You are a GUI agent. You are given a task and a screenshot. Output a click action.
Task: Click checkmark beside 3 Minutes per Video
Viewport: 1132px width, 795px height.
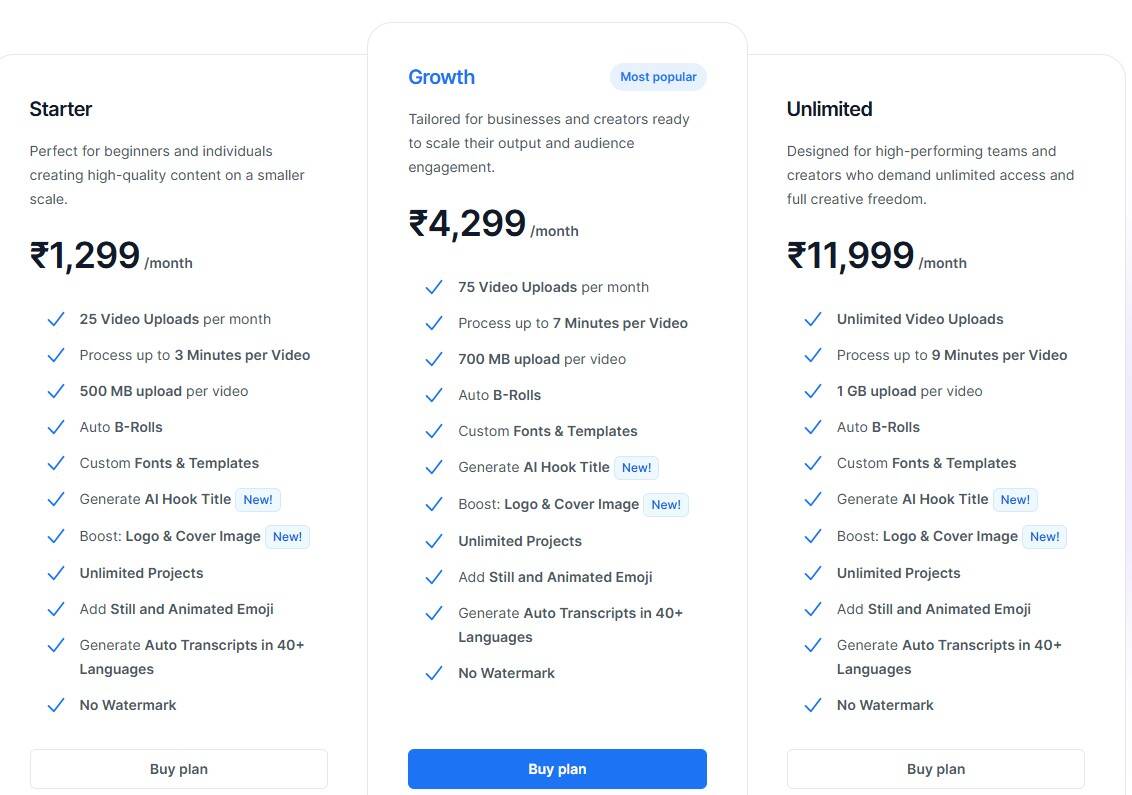pyautogui.click(x=56, y=356)
